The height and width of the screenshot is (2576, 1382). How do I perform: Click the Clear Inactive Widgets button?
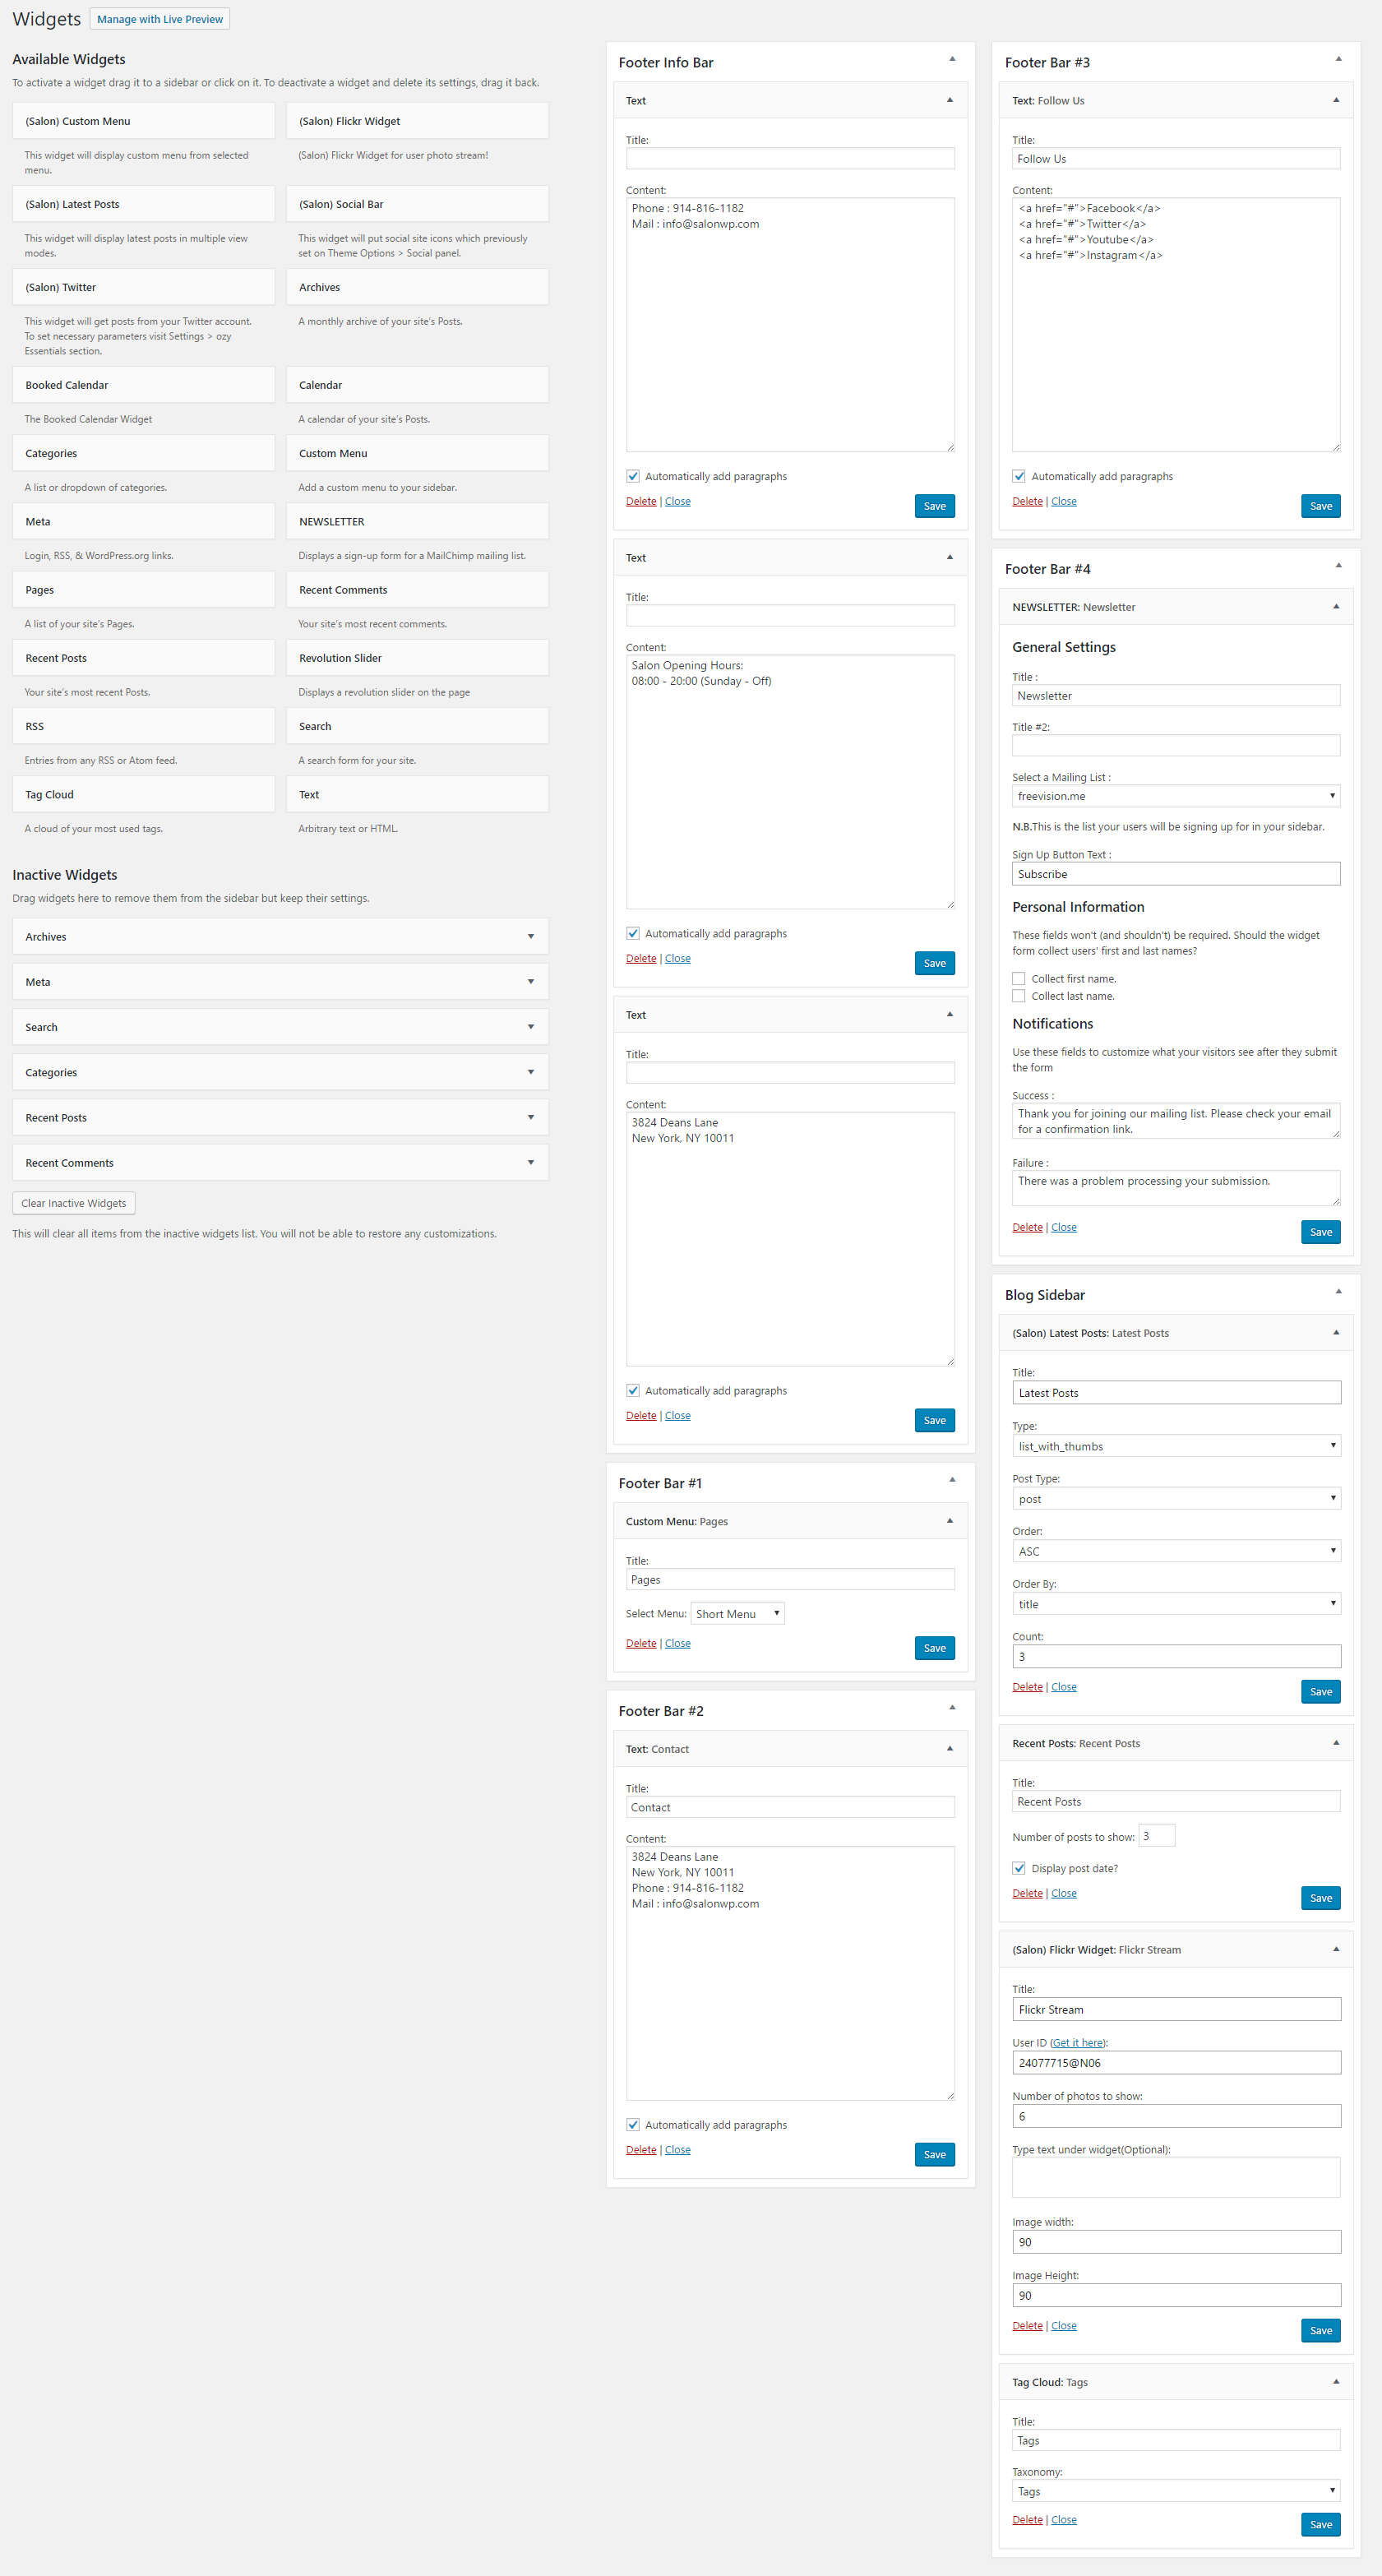pyautogui.click(x=74, y=1203)
